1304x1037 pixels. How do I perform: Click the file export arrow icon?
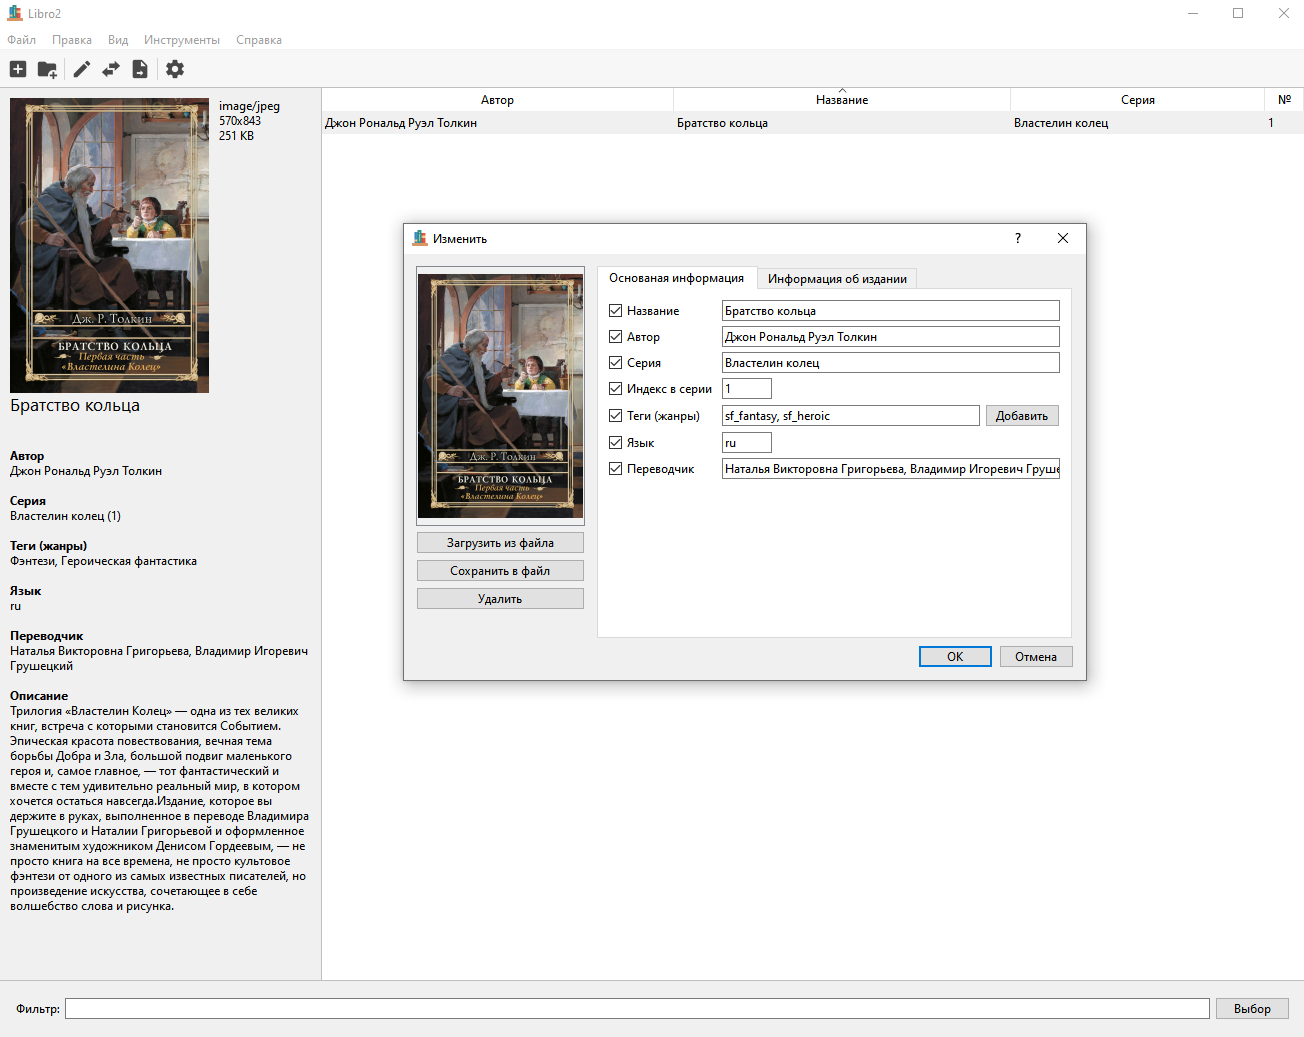(x=140, y=69)
